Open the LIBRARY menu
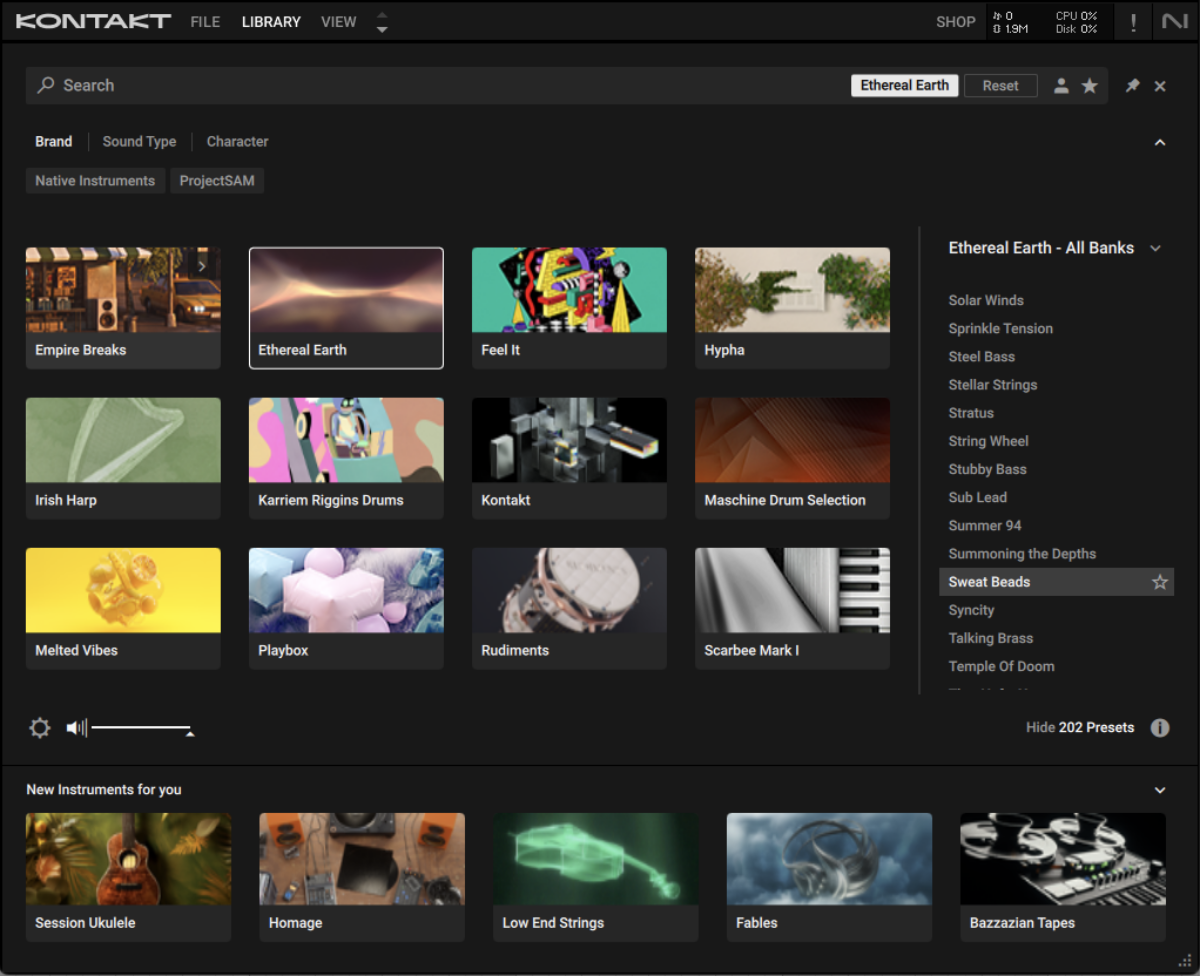The width and height of the screenshot is (1200, 976). 271,22
